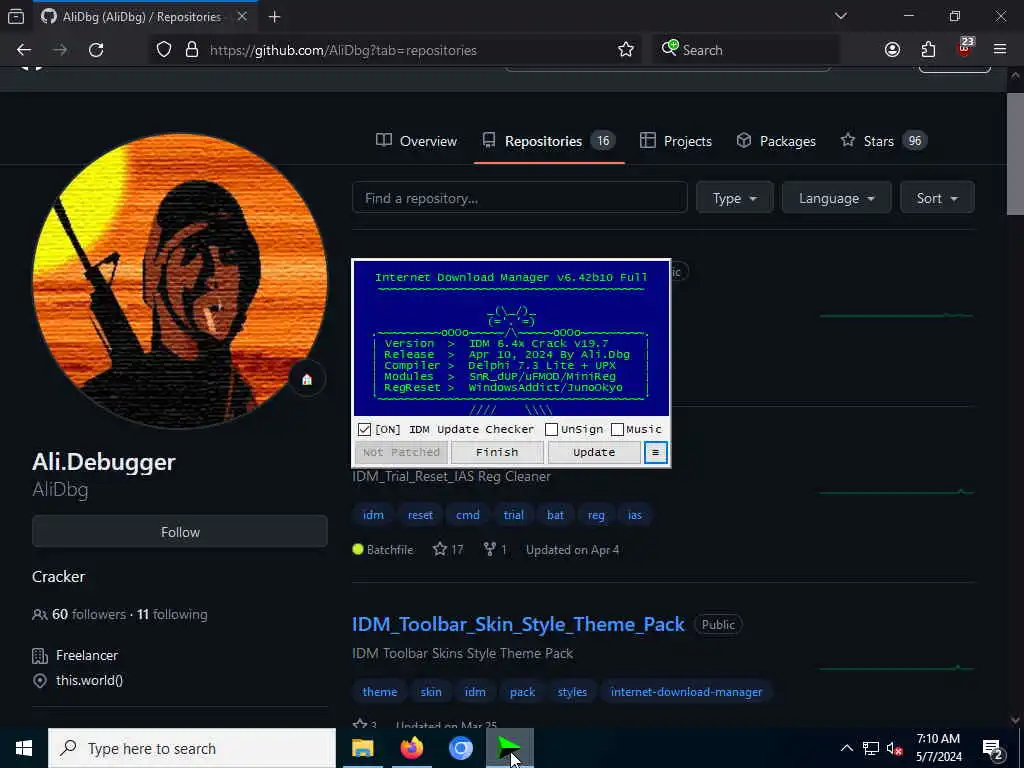The width and height of the screenshot is (1024, 768).
Task: Open the 11 following link
Action: point(172,615)
